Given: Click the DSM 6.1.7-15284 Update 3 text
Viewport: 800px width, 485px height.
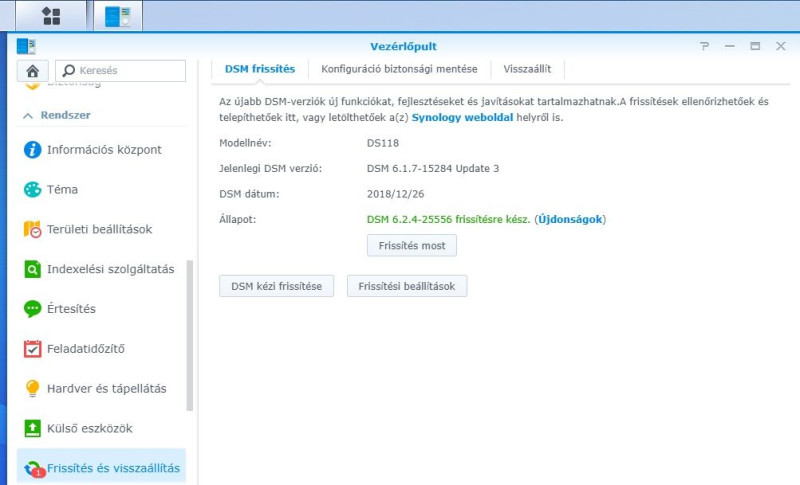Looking at the screenshot, I should [433, 168].
